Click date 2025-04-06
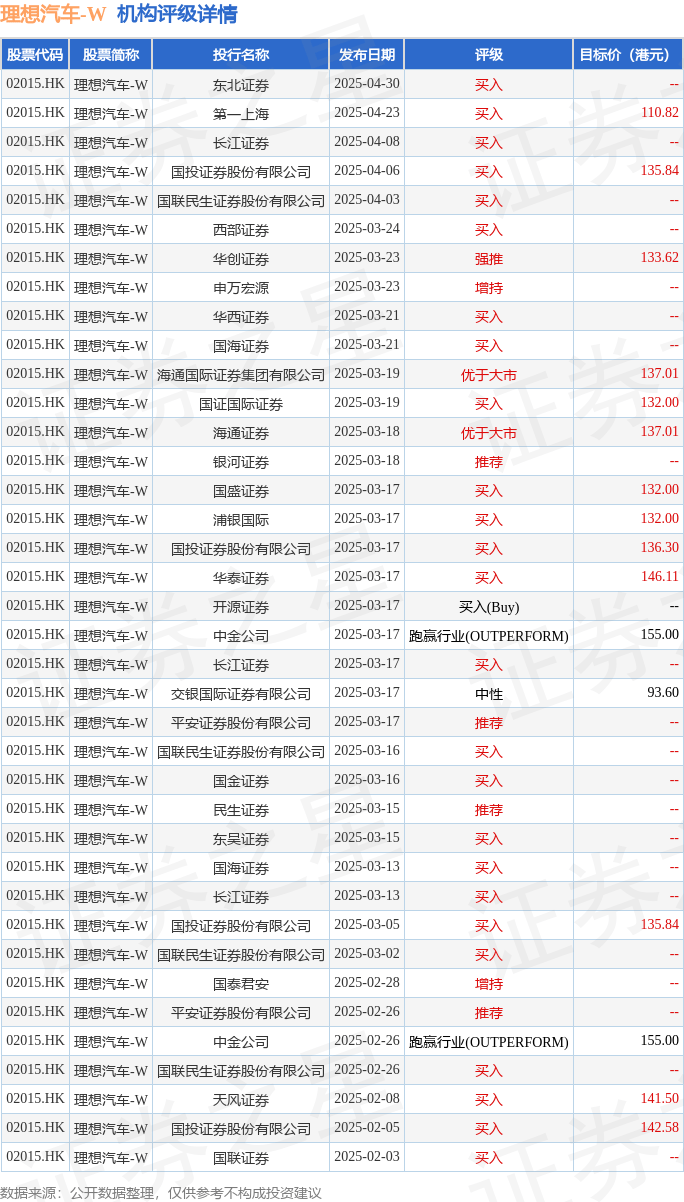684x1202 pixels. coord(367,171)
